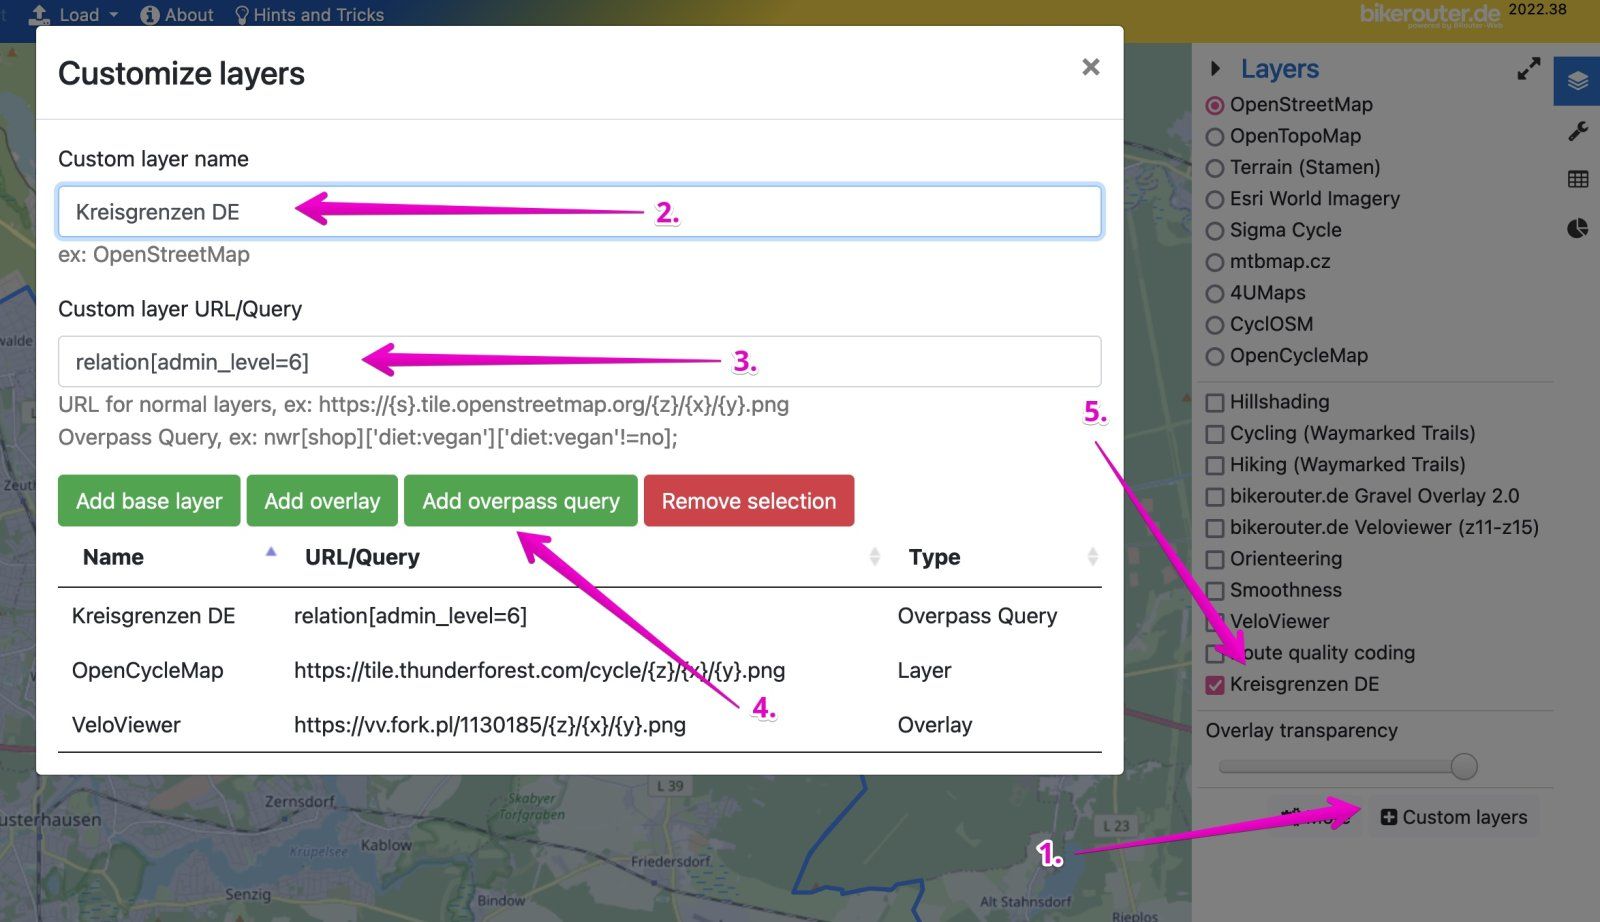Select the OpenTopoMap base layer
This screenshot has height=922, width=1600.
(1215, 137)
